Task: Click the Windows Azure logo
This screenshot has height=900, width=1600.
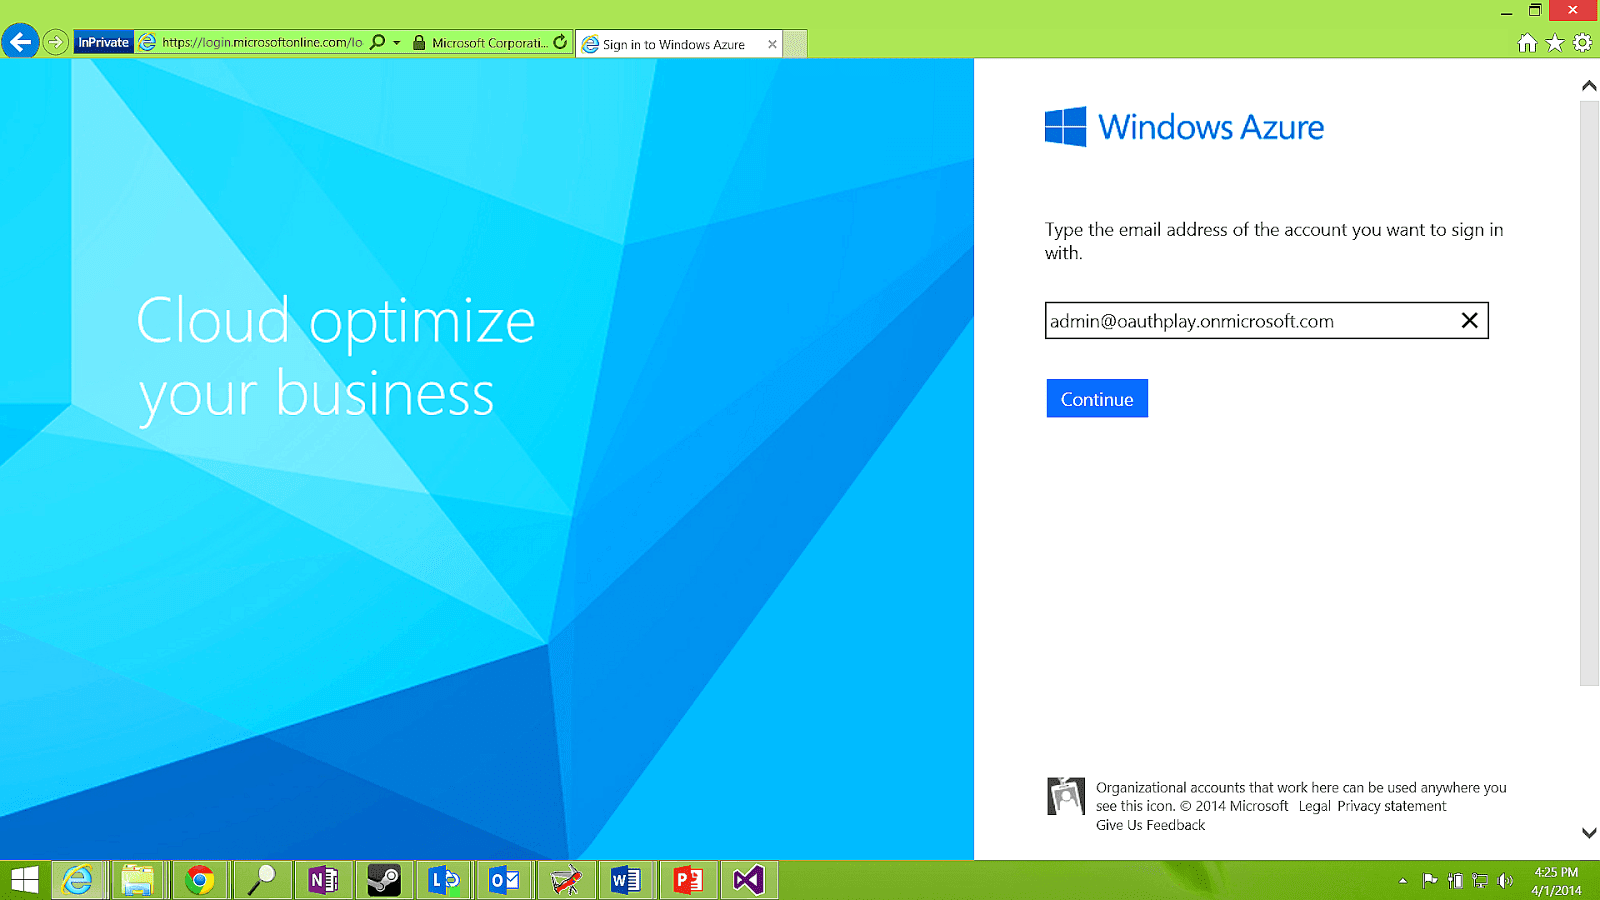Action: (1184, 127)
